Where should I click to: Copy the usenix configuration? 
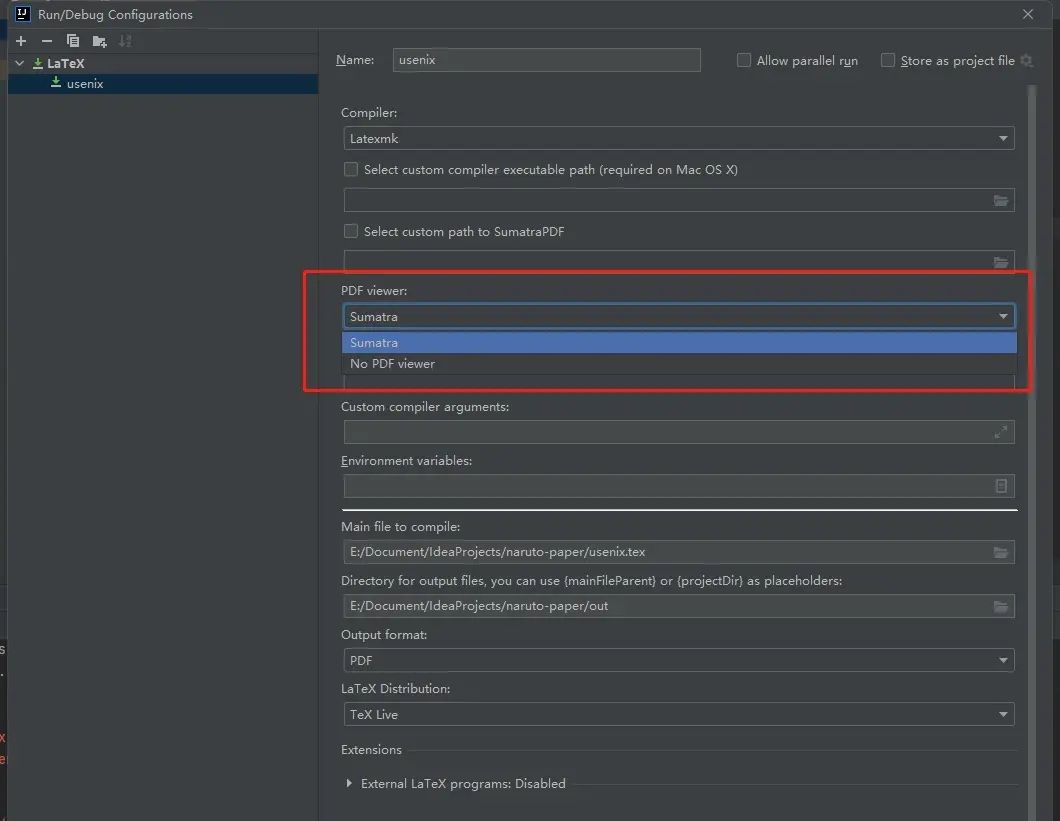tap(71, 41)
